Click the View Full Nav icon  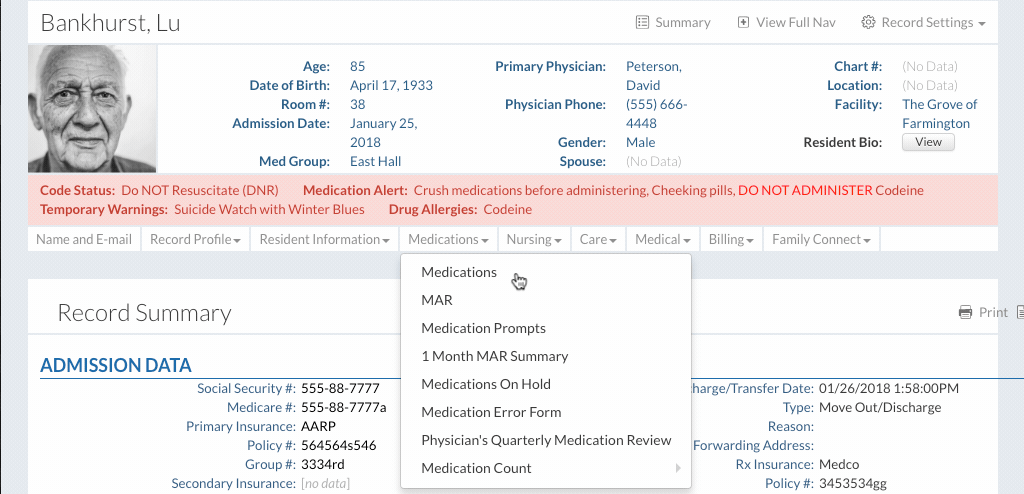pos(743,22)
